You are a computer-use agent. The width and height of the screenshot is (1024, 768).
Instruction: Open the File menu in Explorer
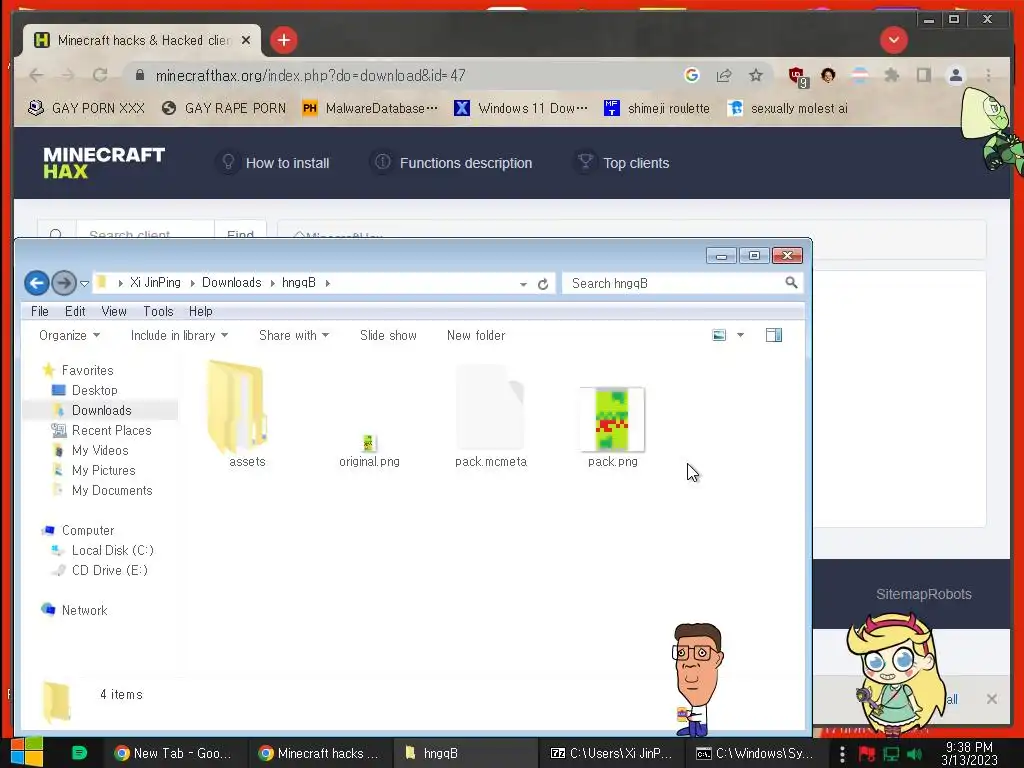40,312
